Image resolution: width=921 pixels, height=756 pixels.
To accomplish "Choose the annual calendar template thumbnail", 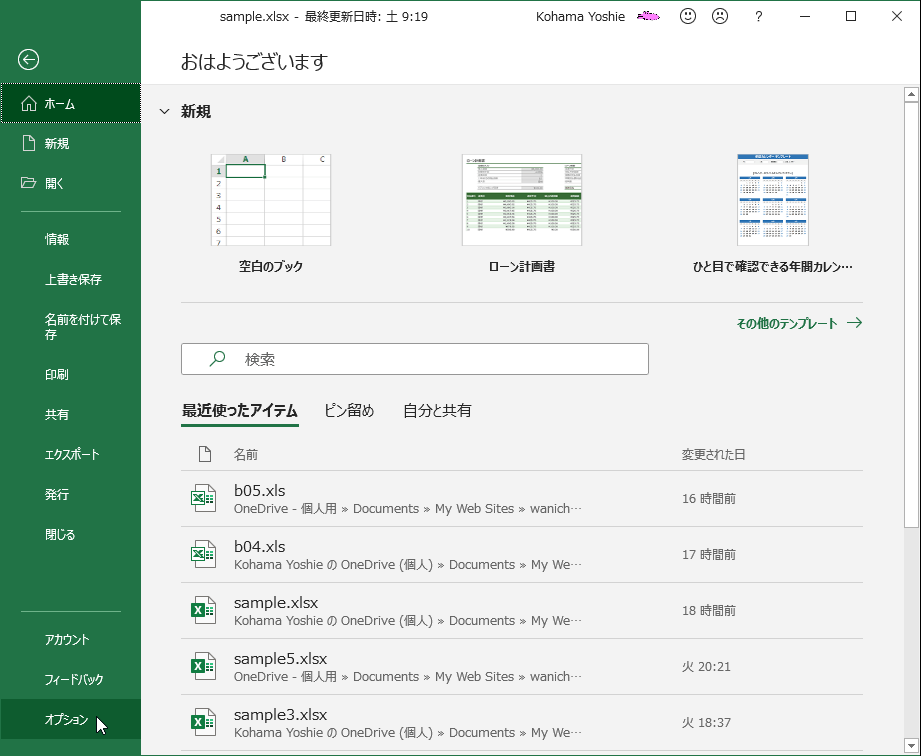I will pos(772,200).
